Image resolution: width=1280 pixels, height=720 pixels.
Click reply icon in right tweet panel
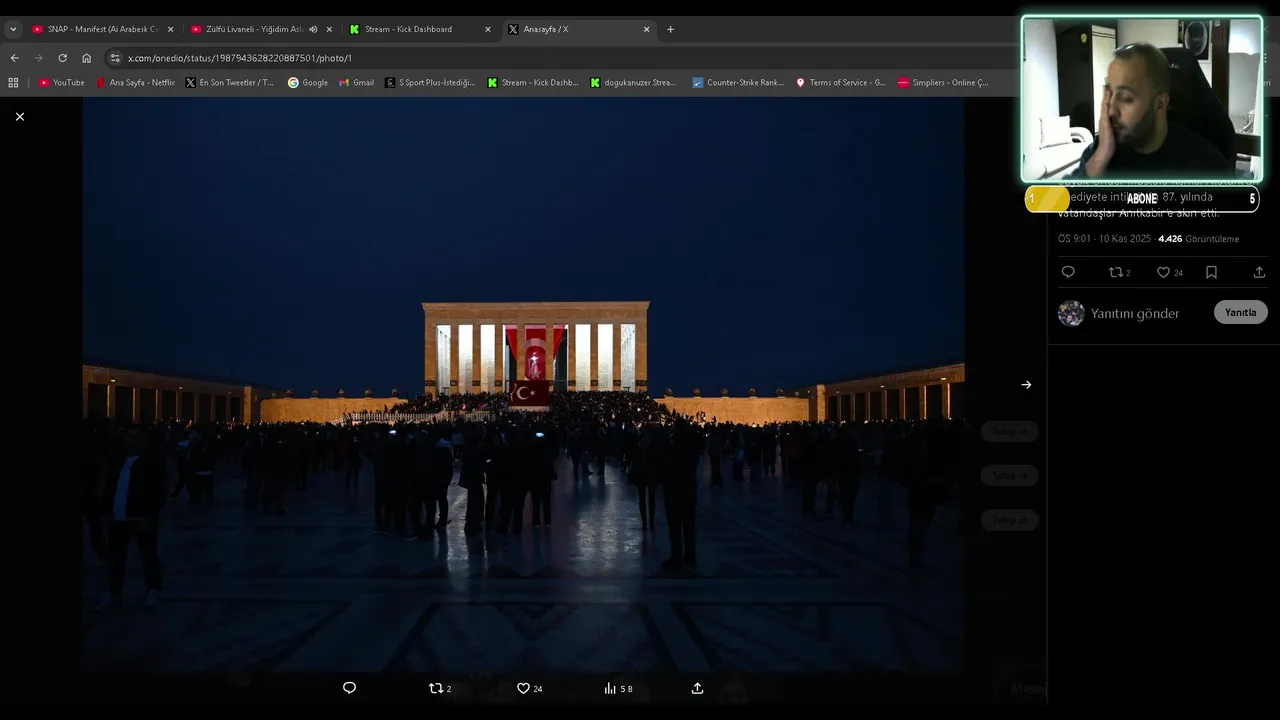1068,272
